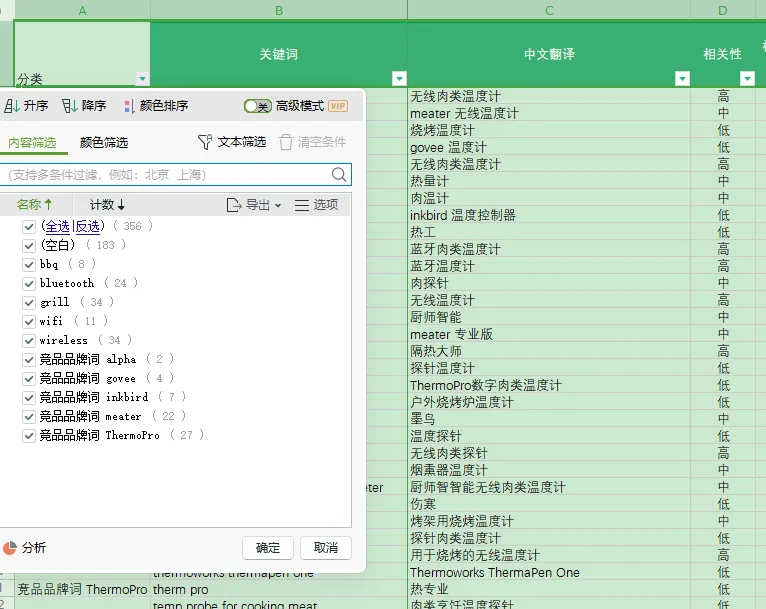Toggle the 全选 master checkbox

pos(29,226)
